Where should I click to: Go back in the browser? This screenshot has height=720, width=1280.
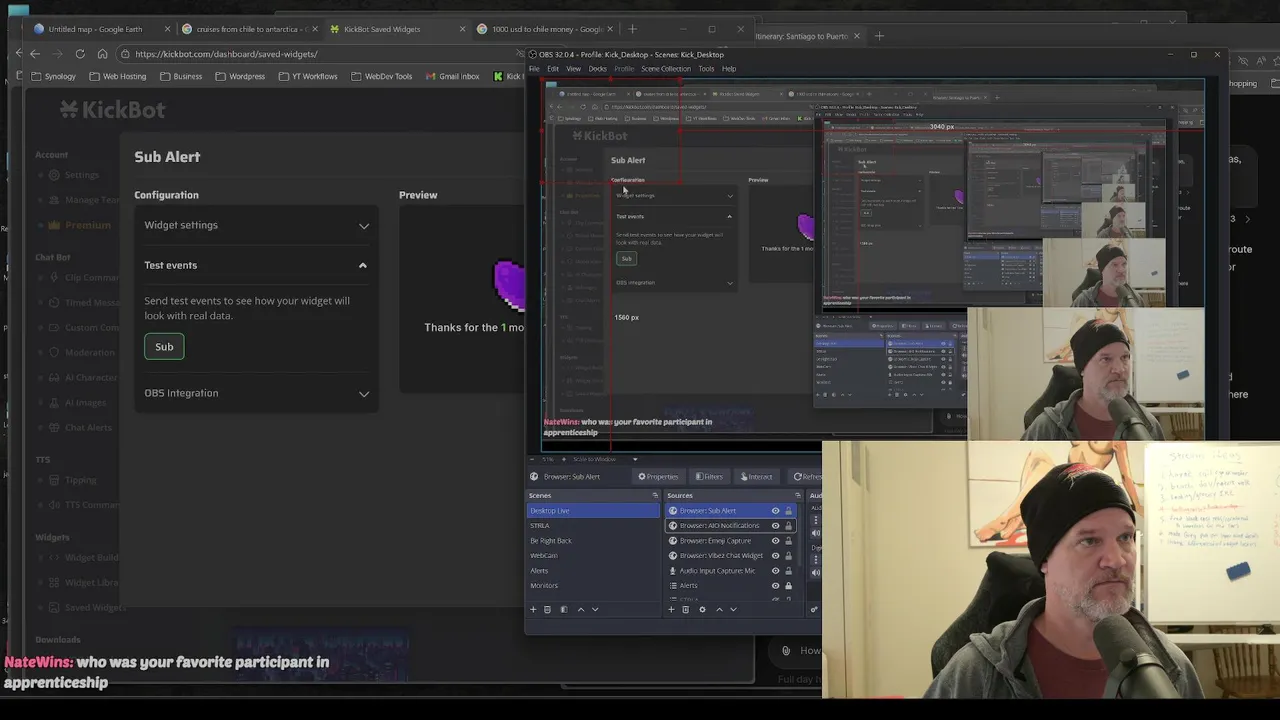pos(35,54)
